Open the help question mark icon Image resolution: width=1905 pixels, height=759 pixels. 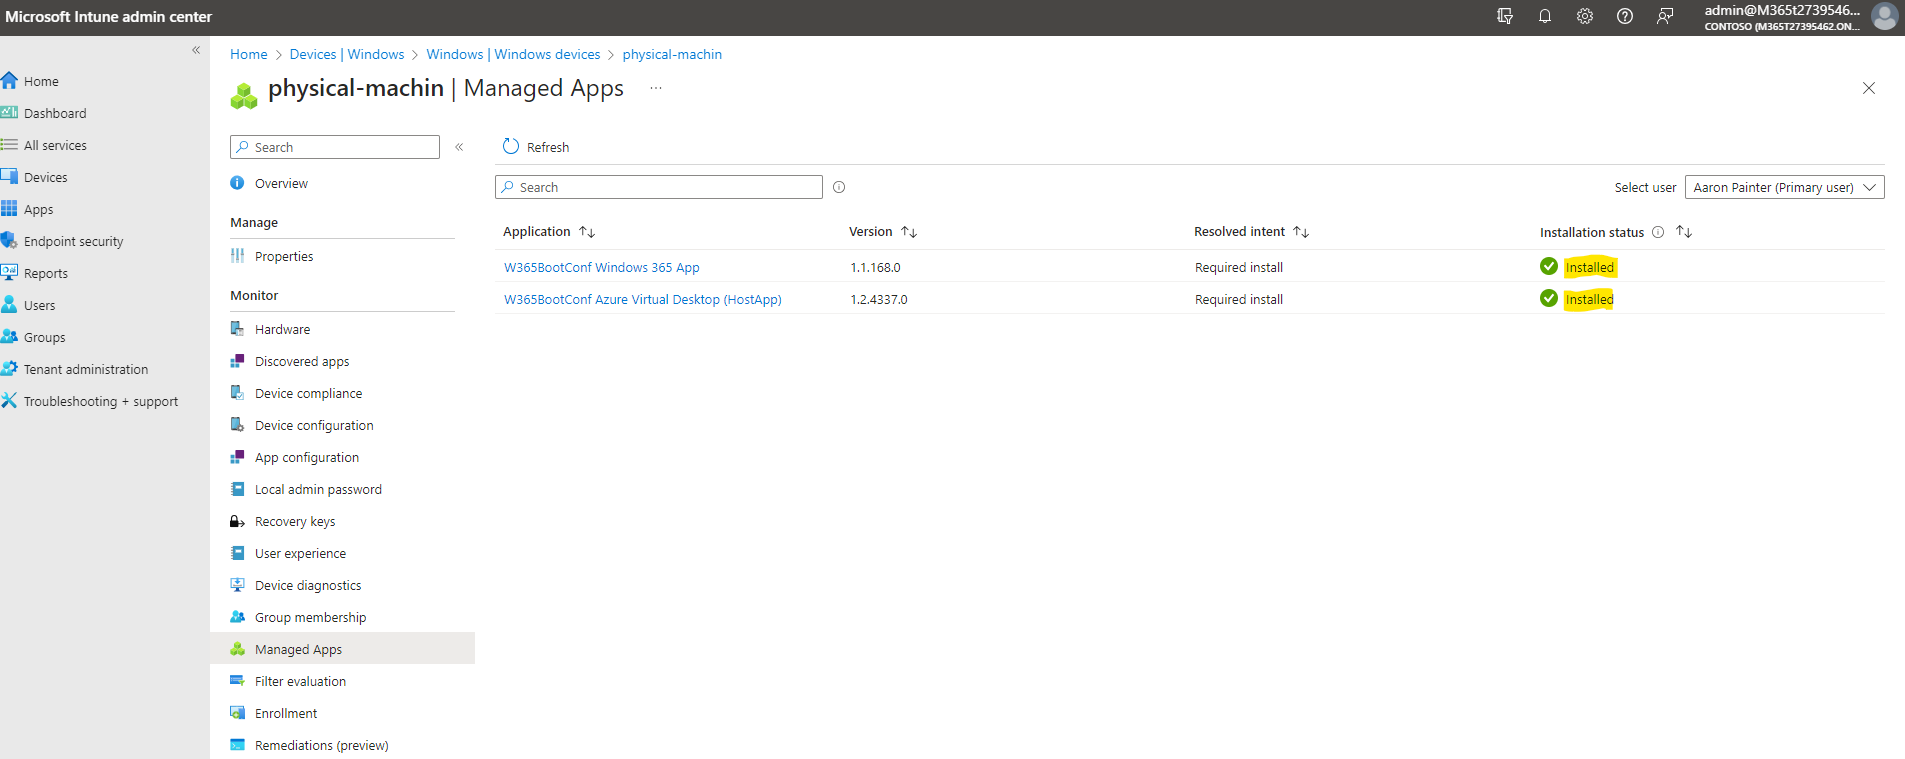[x=1624, y=16]
